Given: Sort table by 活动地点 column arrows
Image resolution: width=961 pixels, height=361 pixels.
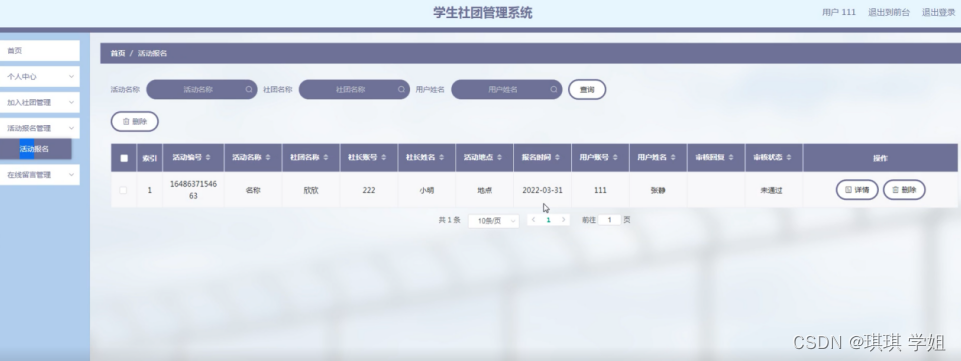Looking at the screenshot, I should coord(499,158).
